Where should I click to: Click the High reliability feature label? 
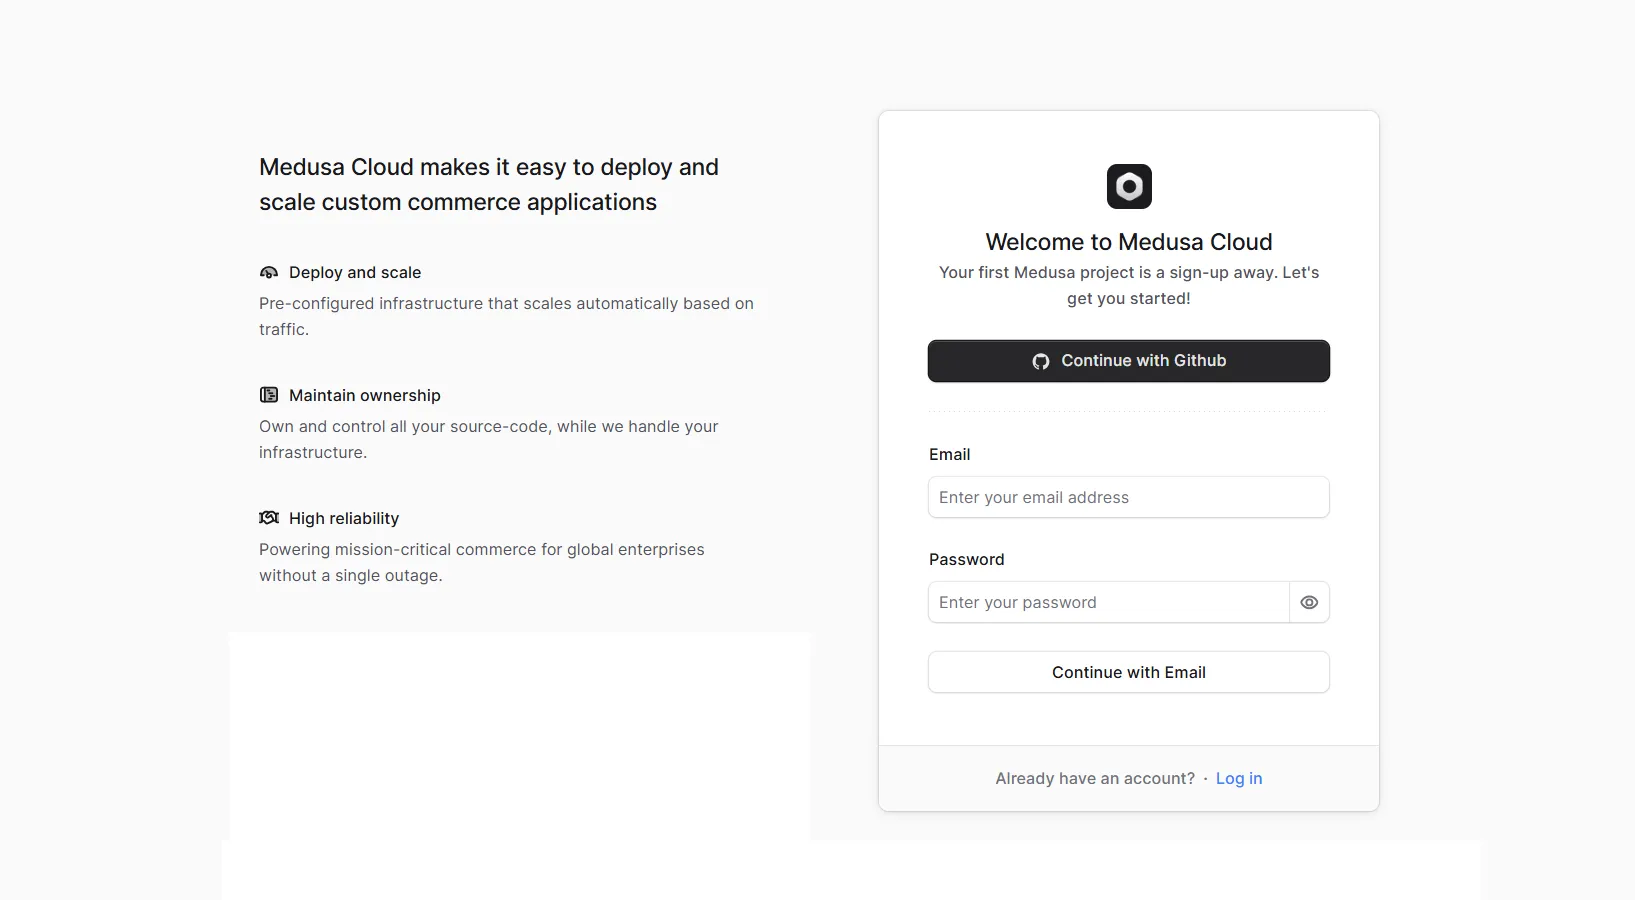coord(344,518)
